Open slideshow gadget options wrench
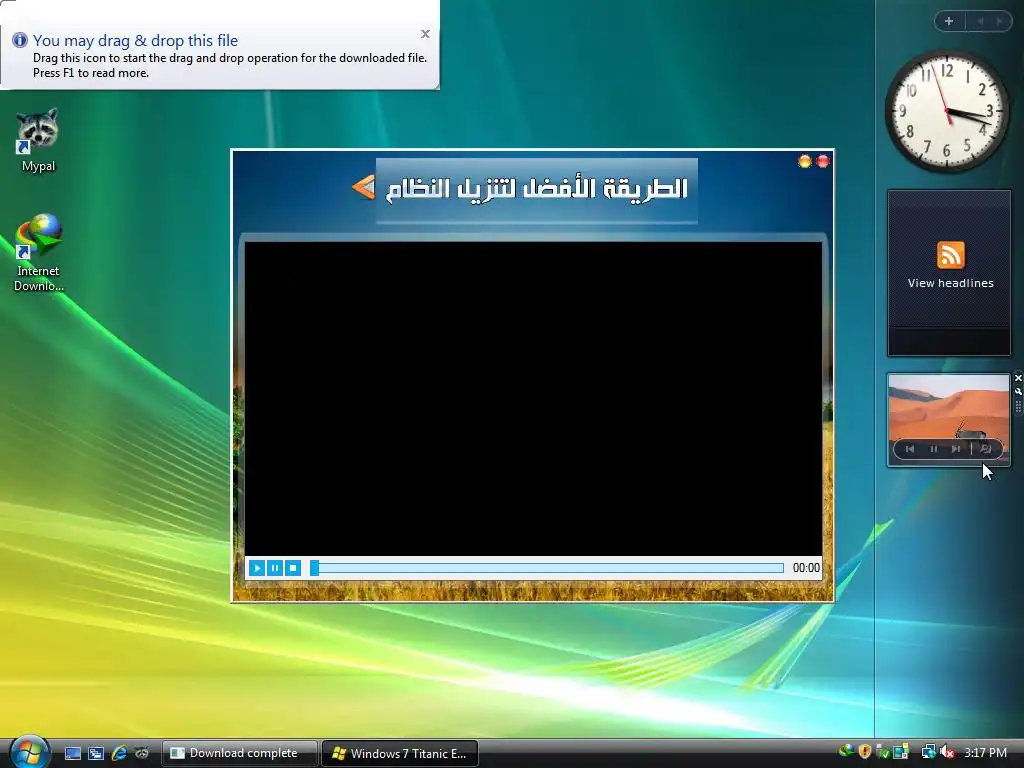This screenshot has height=768, width=1024. [x=1018, y=391]
